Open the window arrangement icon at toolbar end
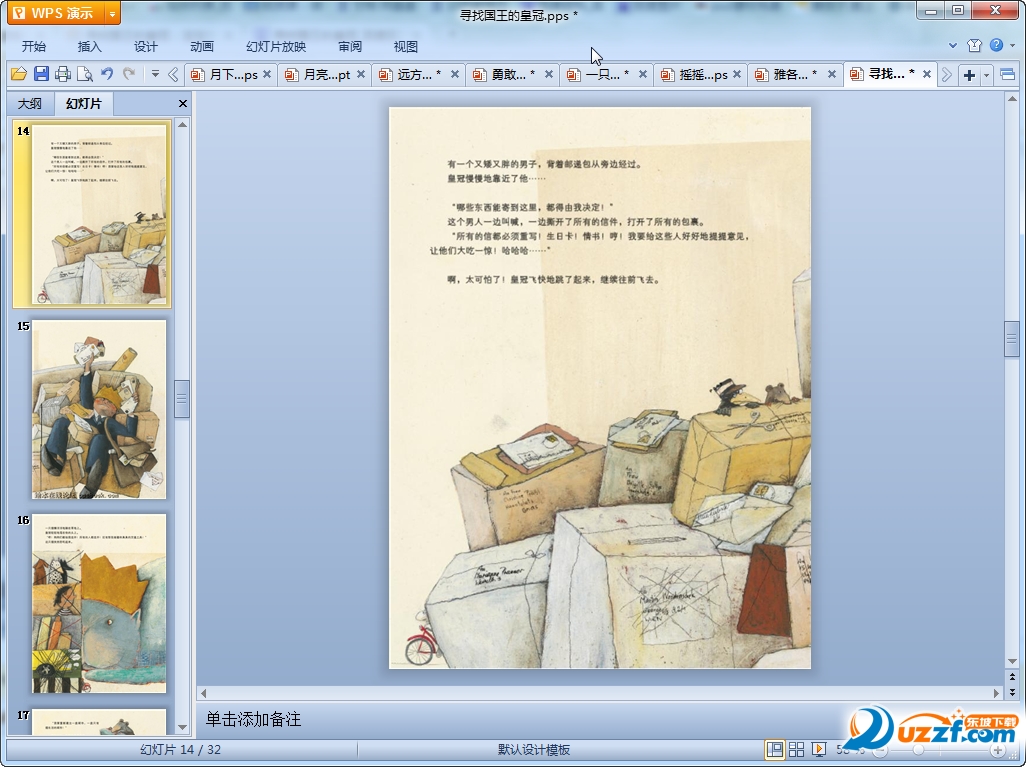The width and height of the screenshot is (1026, 767). [1008, 75]
